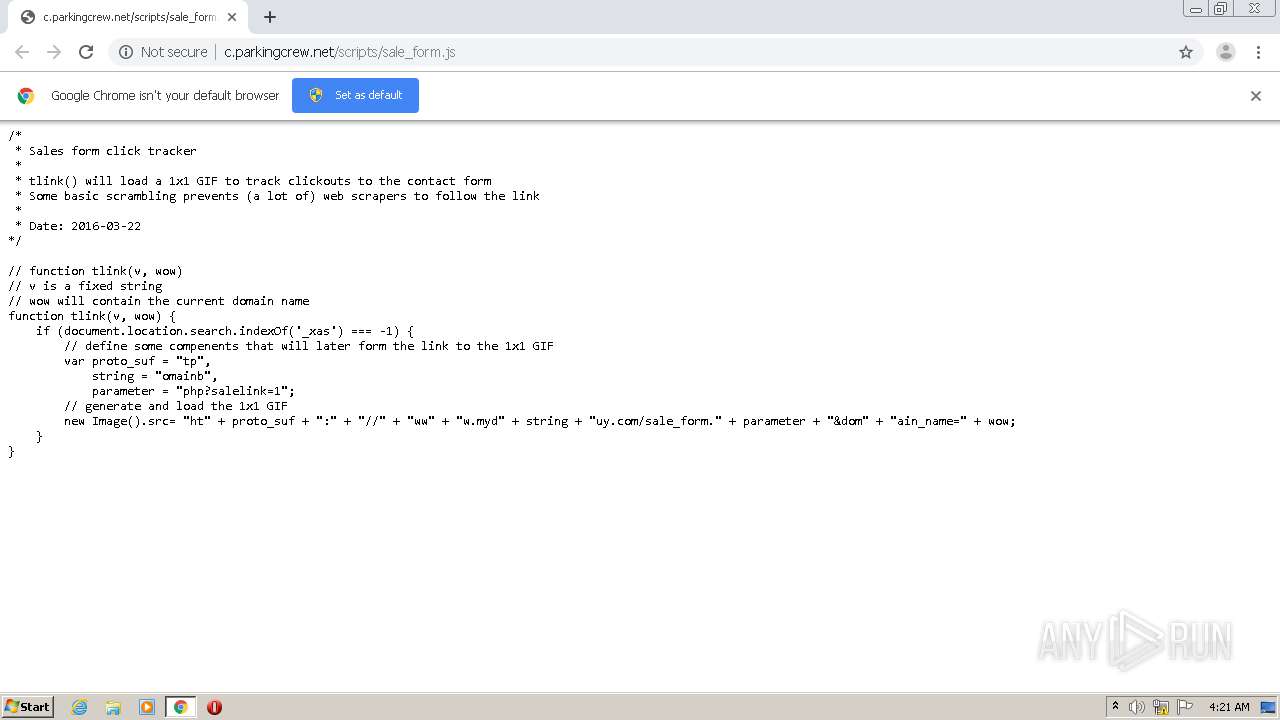Click the 'var proto_suf = "tp",' line

pos(138,361)
